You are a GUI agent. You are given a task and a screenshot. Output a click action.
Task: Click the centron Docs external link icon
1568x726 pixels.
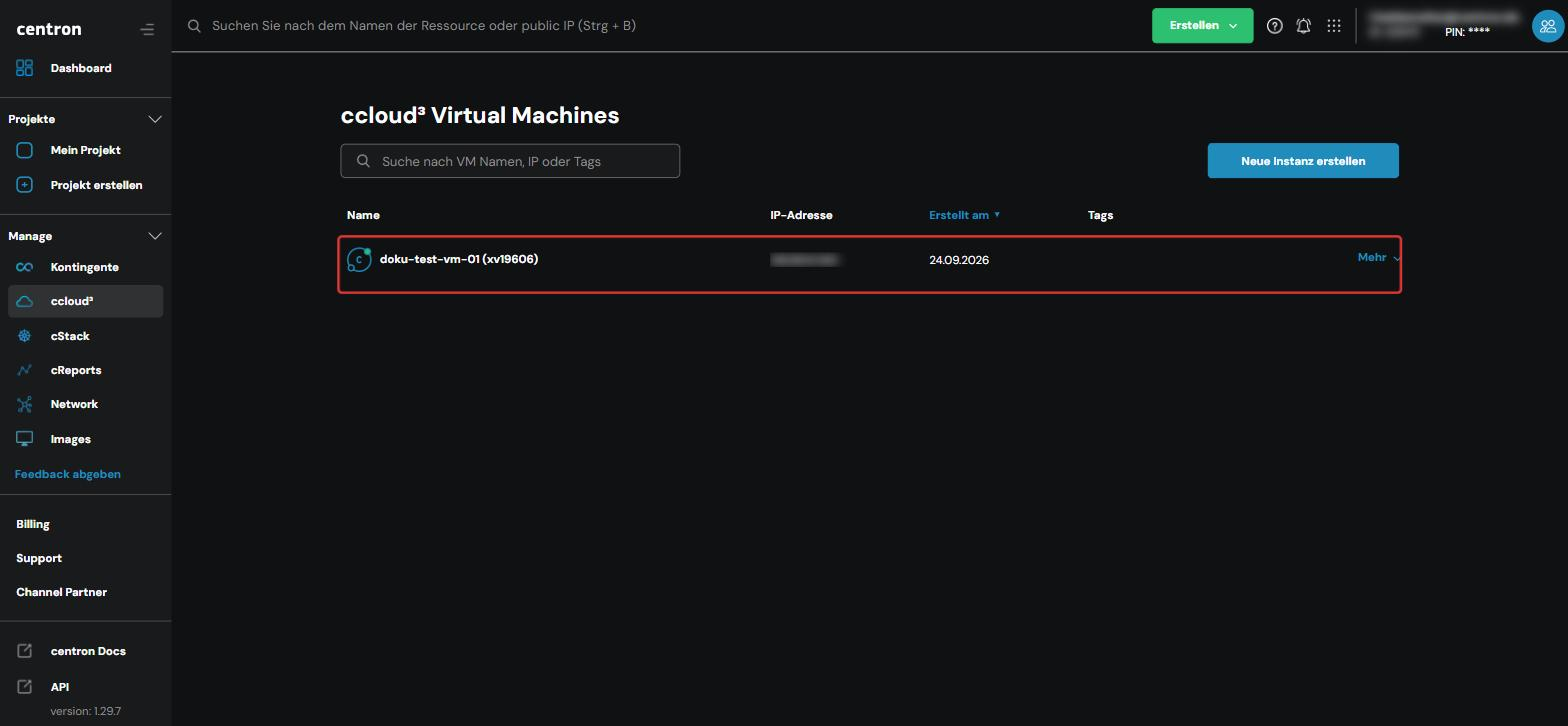point(25,651)
